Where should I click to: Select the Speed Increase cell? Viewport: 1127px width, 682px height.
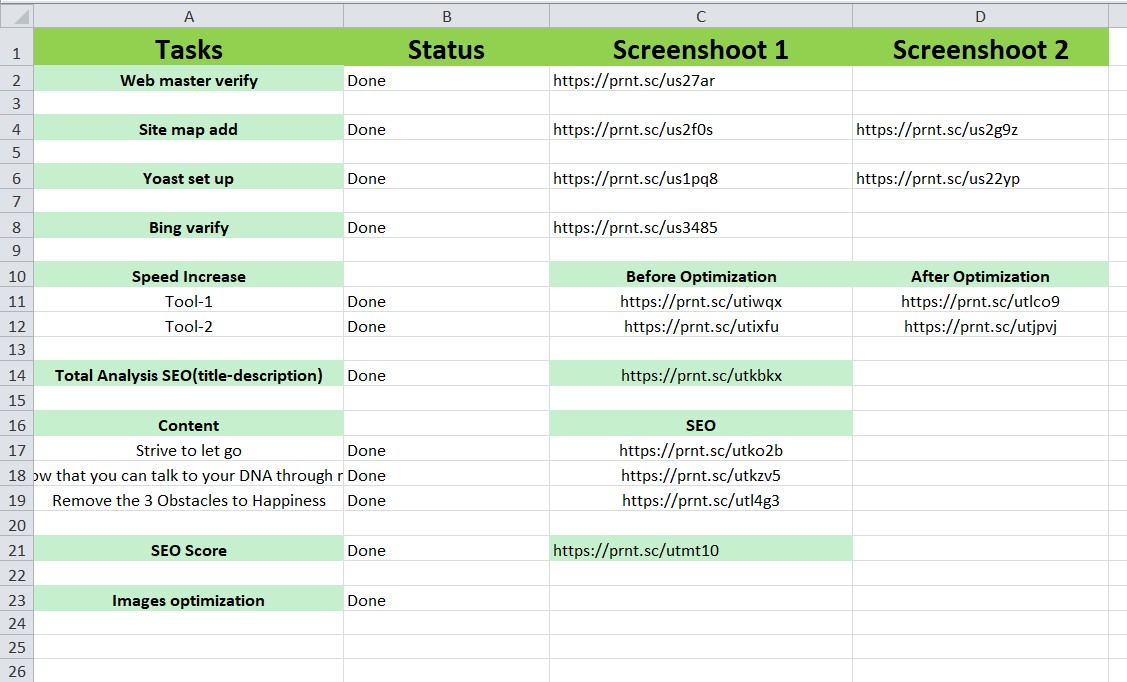pos(188,276)
